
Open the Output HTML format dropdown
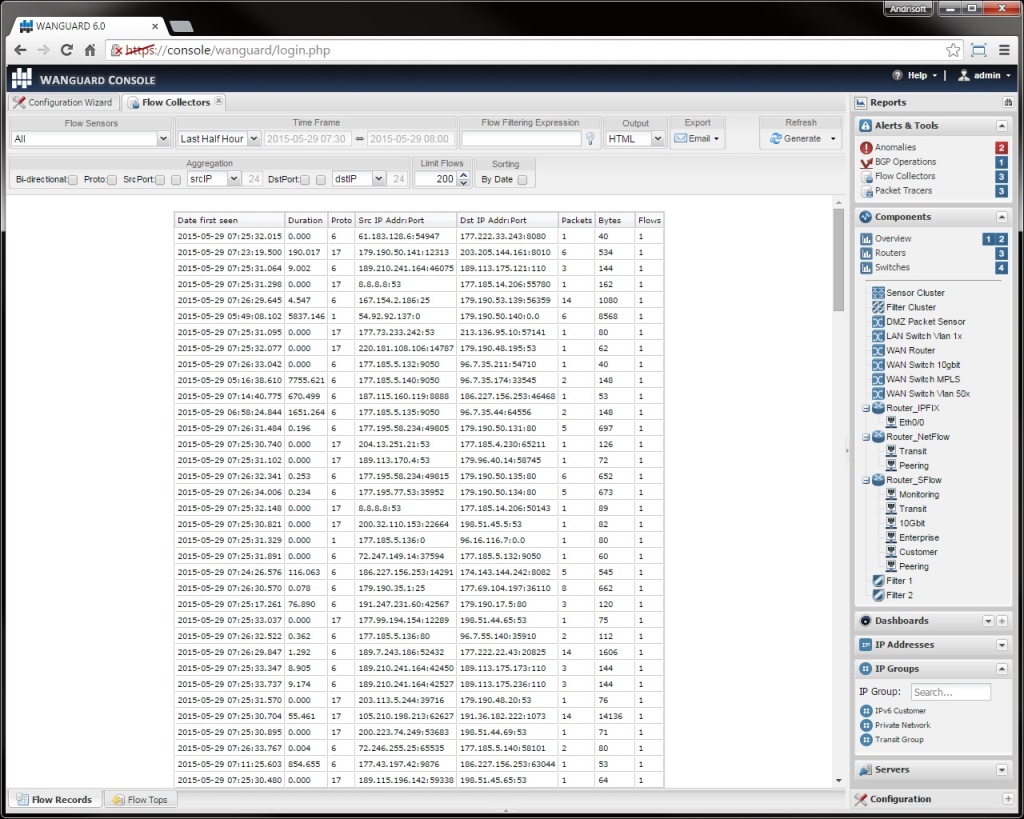637,138
